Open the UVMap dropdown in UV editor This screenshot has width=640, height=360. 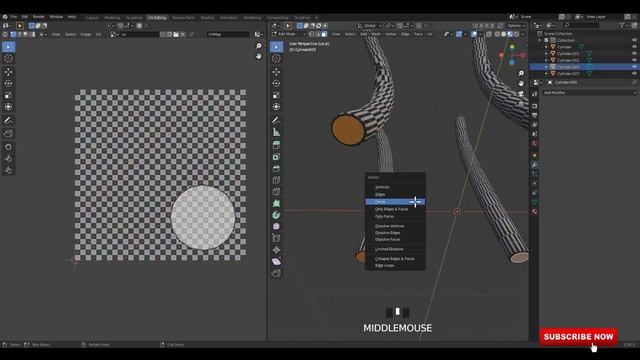[228, 34]
